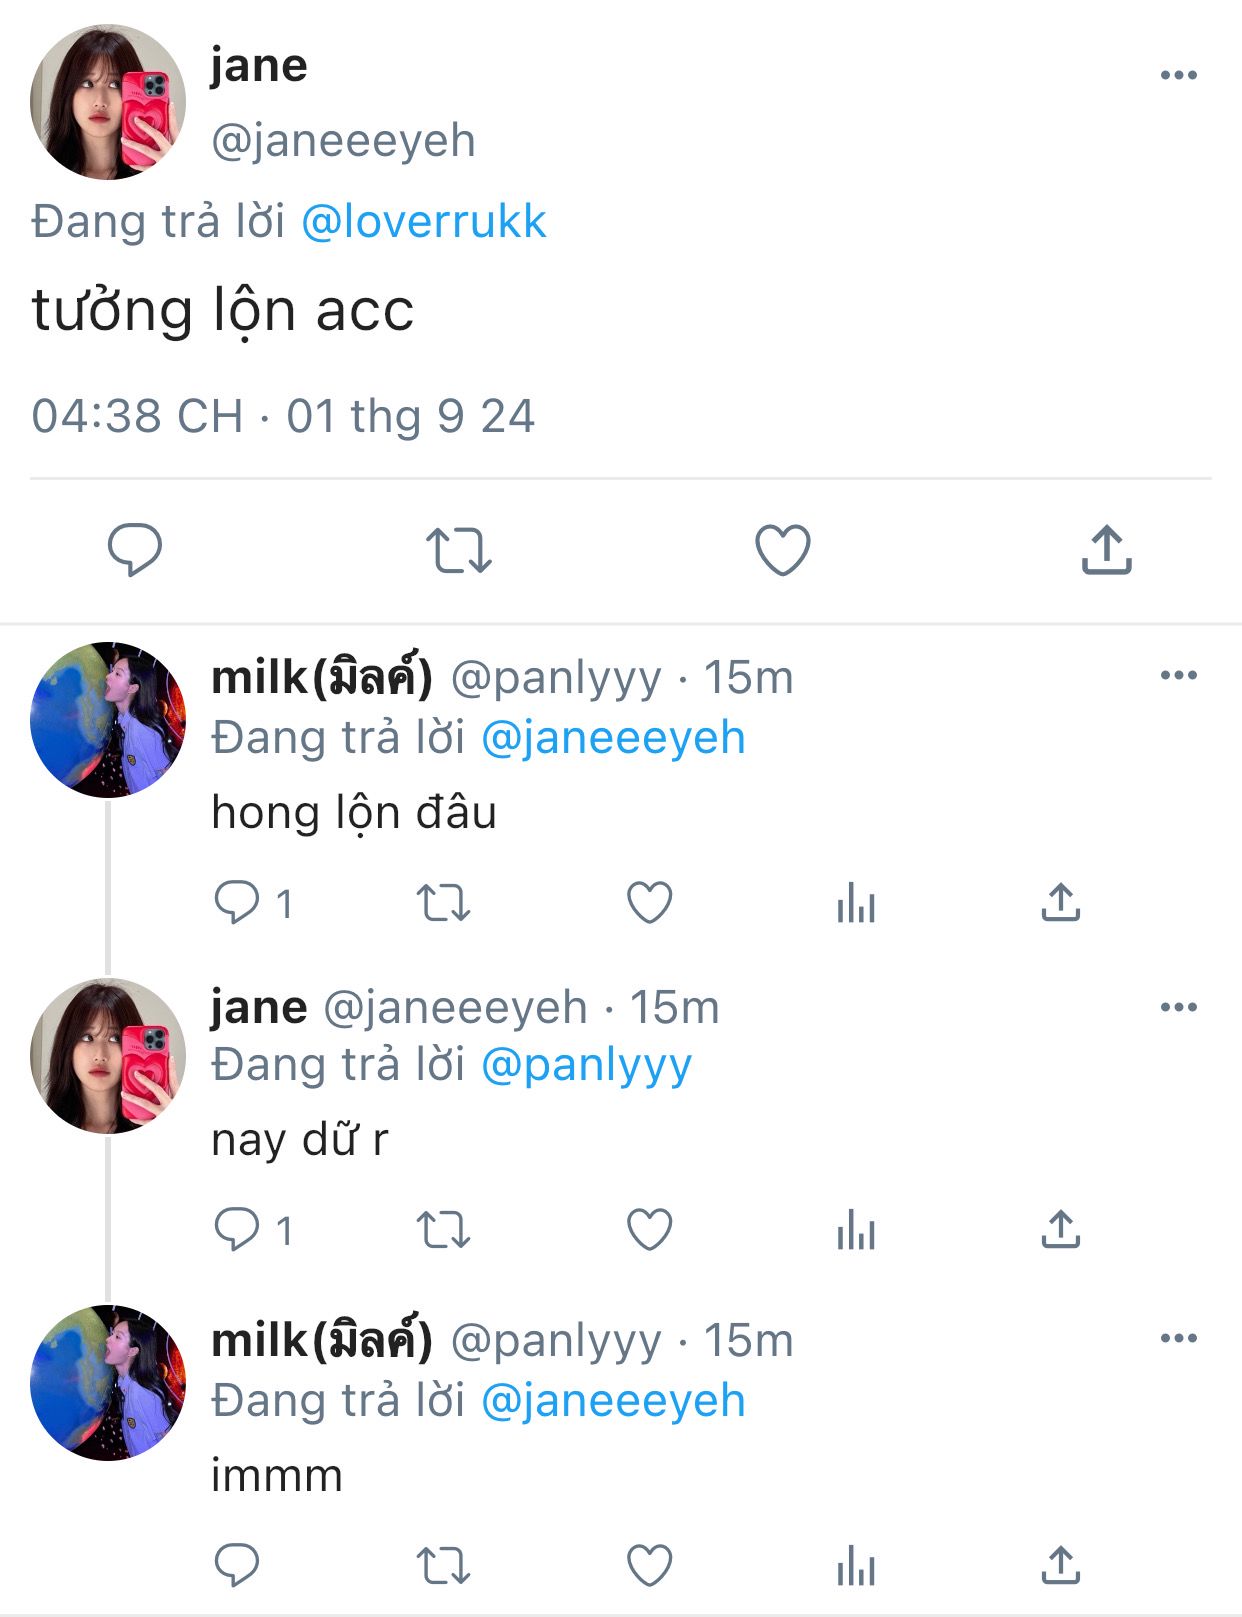Expand more options on the "hong lộn đâu" reply
Image resolution: width=1242 pixels, height=1617 pixels.
pos(1178,675)
